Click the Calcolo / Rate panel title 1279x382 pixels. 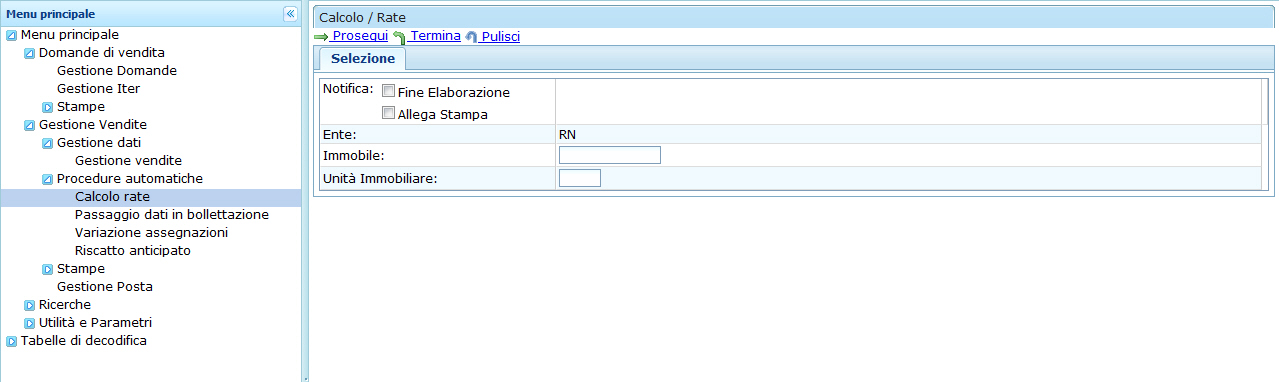coord(362,18)
